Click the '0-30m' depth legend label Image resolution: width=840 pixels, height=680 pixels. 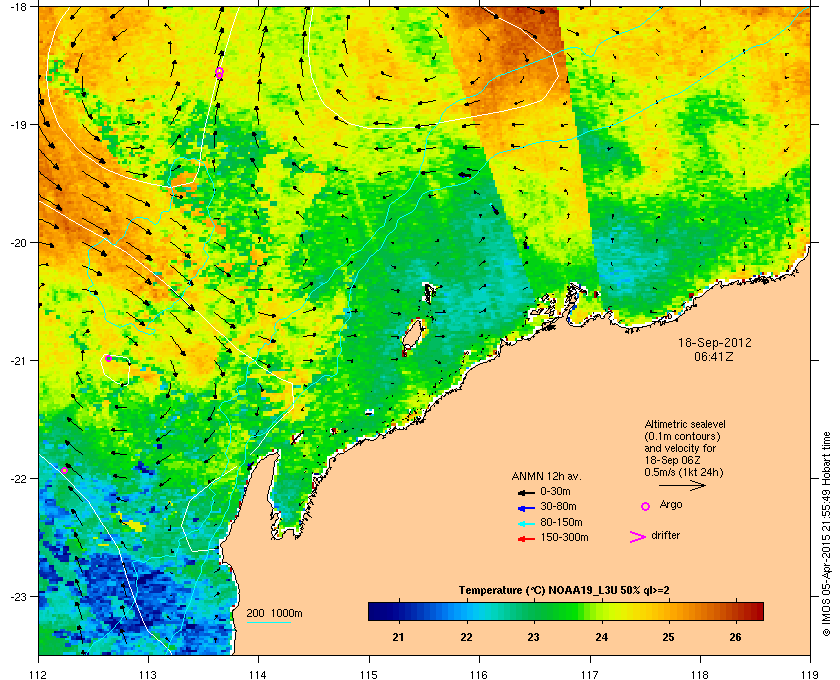point(555,491)
